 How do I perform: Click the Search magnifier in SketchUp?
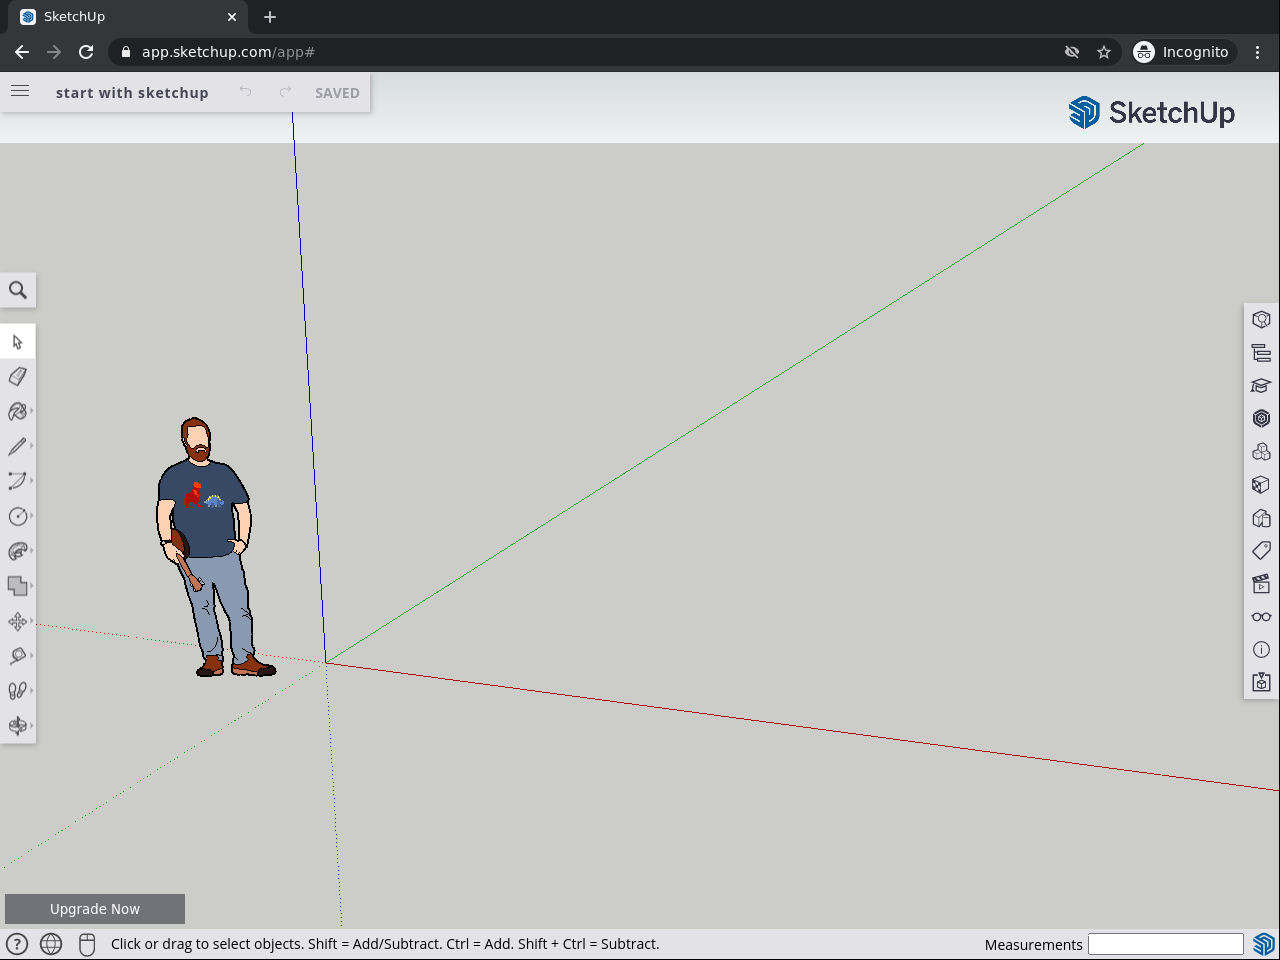(x=18, y=291)
